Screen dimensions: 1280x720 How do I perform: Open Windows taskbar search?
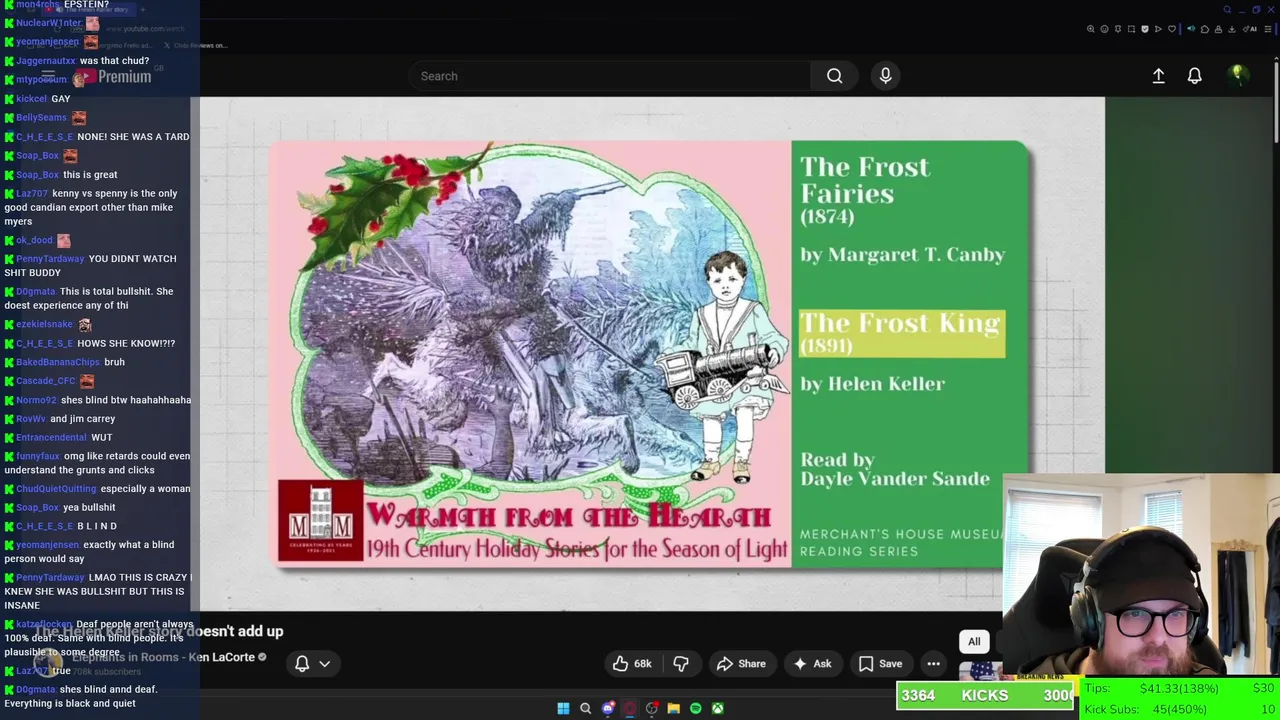point(586,708)
